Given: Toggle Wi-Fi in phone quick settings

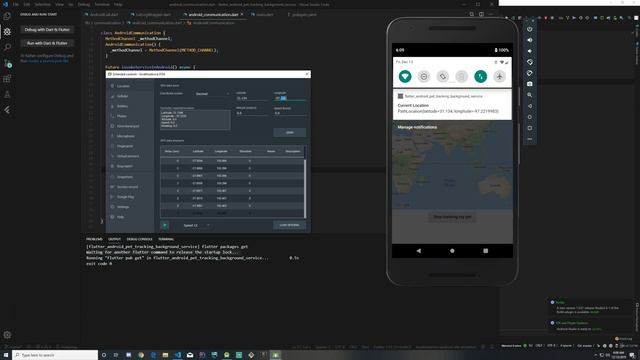Looking at the screenshot, I should pos(405,76).
